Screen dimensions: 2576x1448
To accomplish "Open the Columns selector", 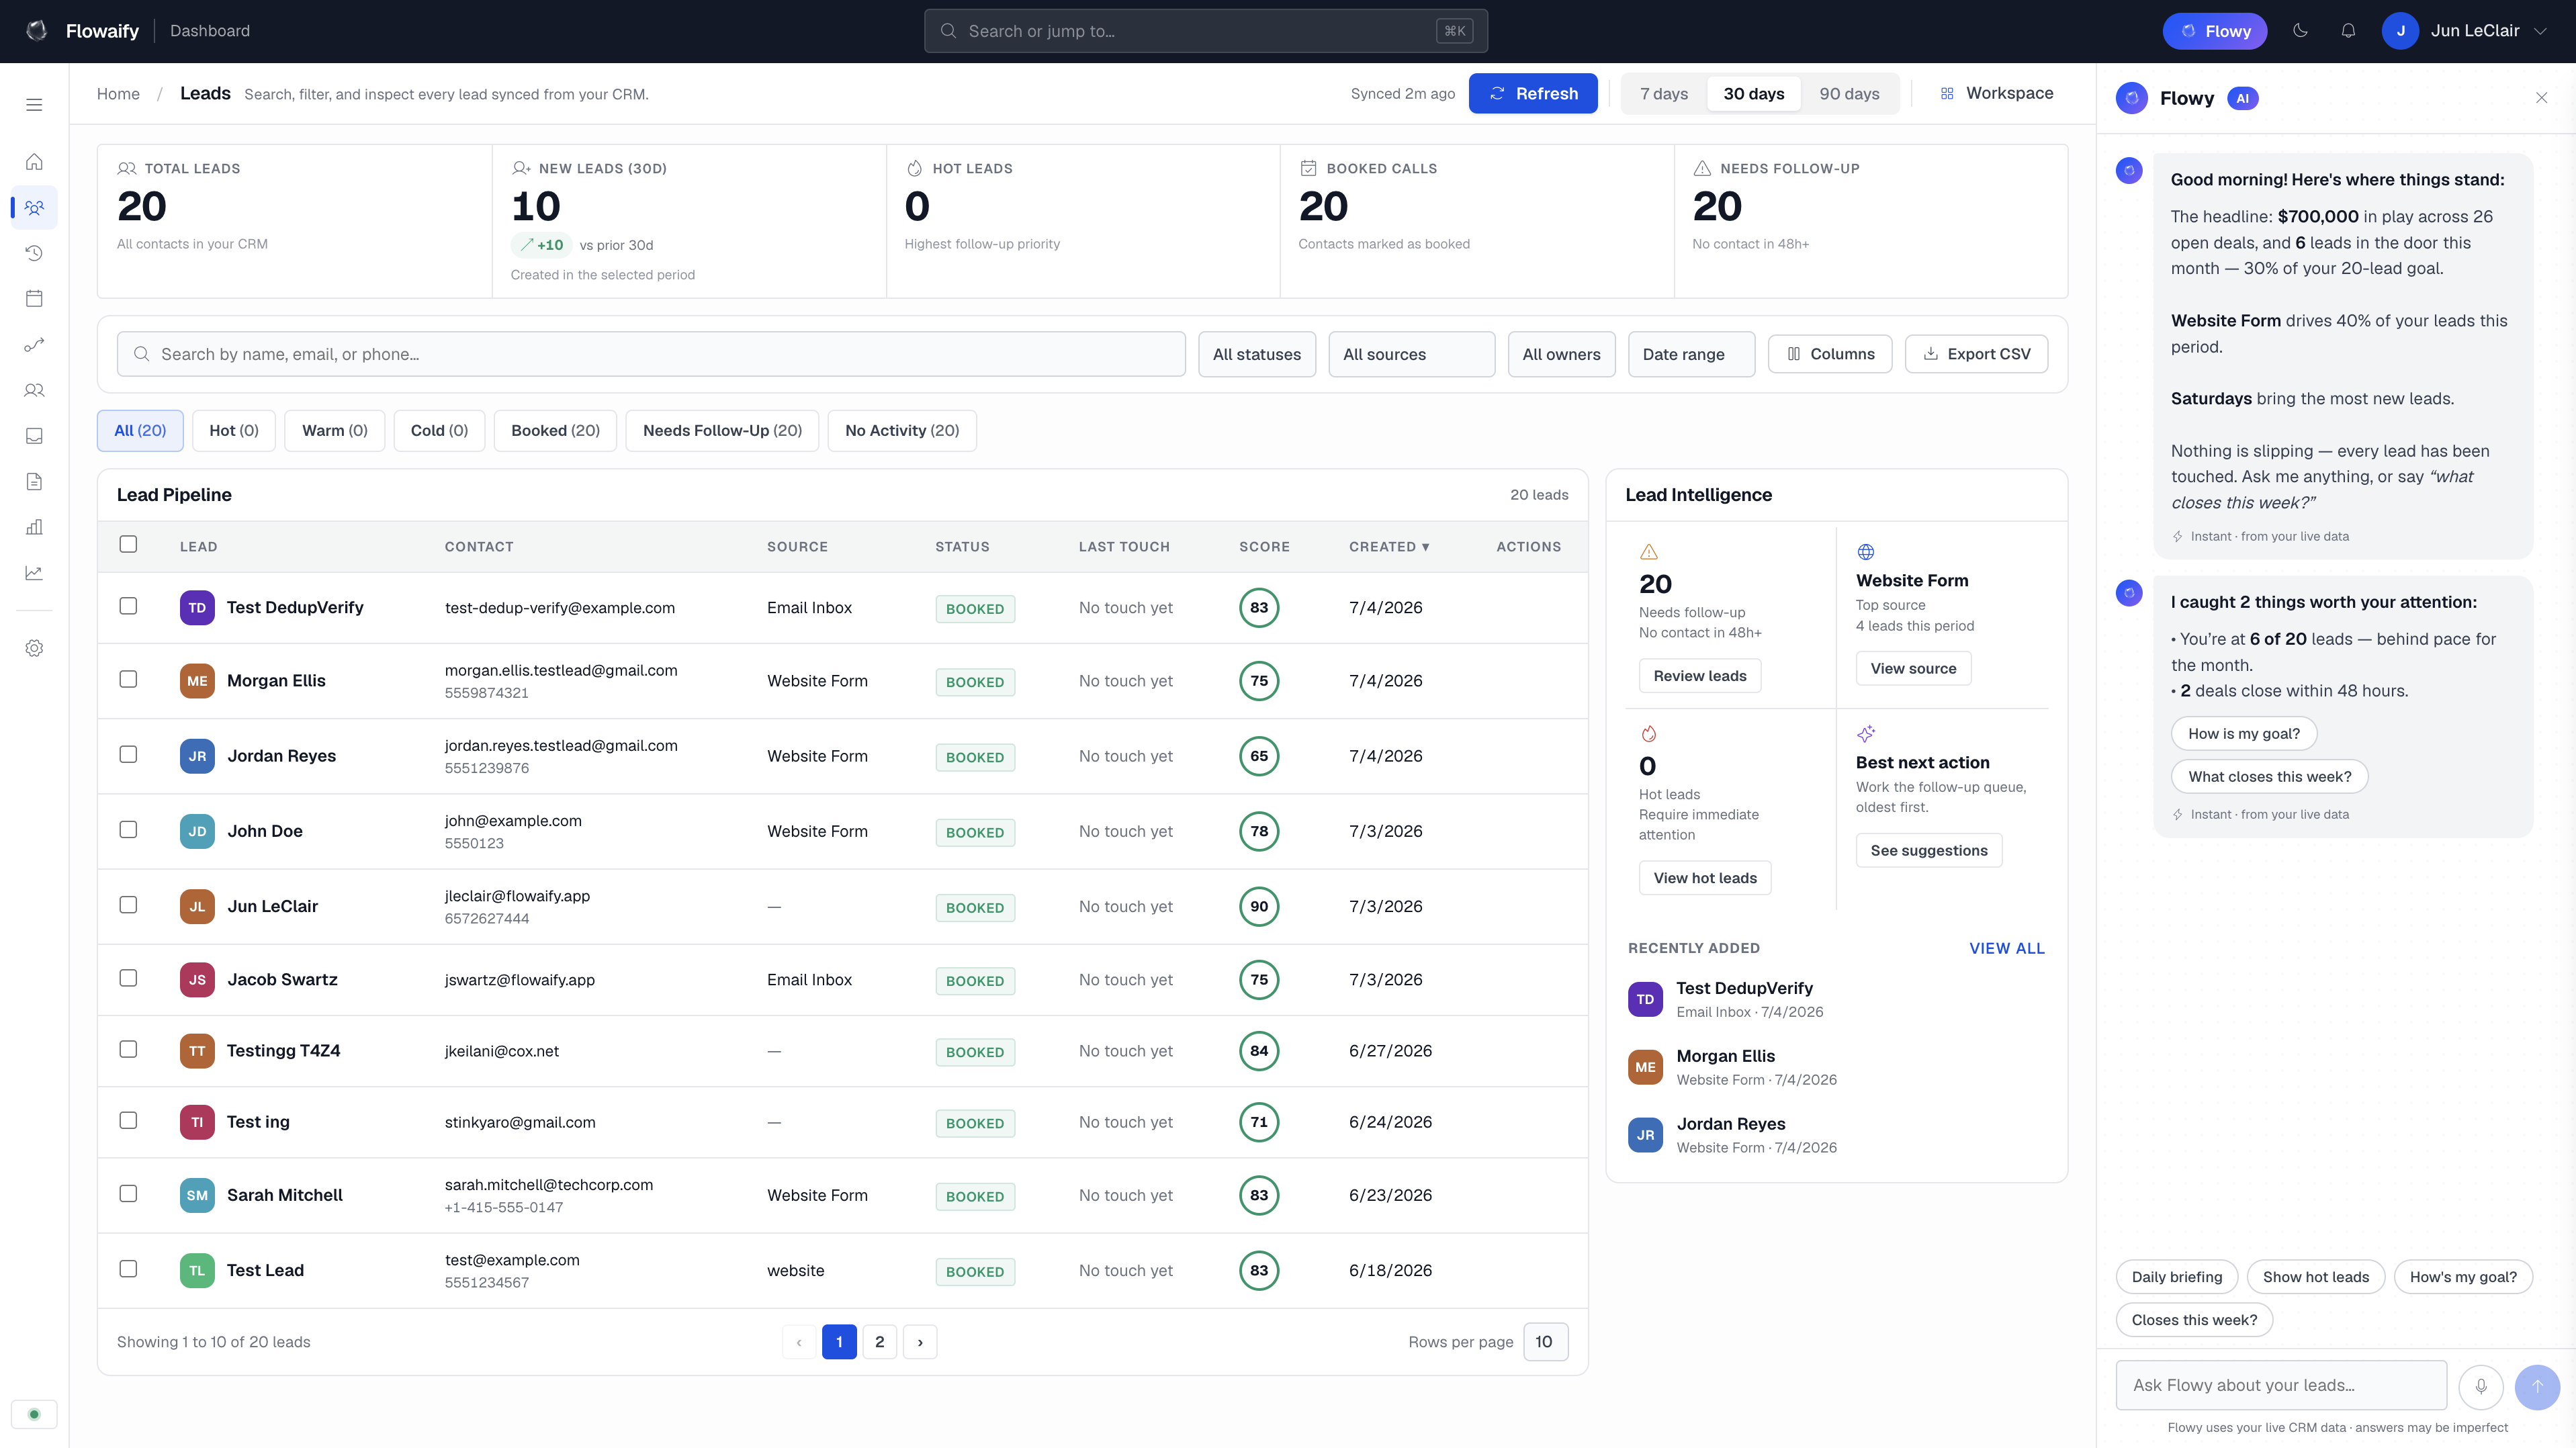I will coord(1830,354).
